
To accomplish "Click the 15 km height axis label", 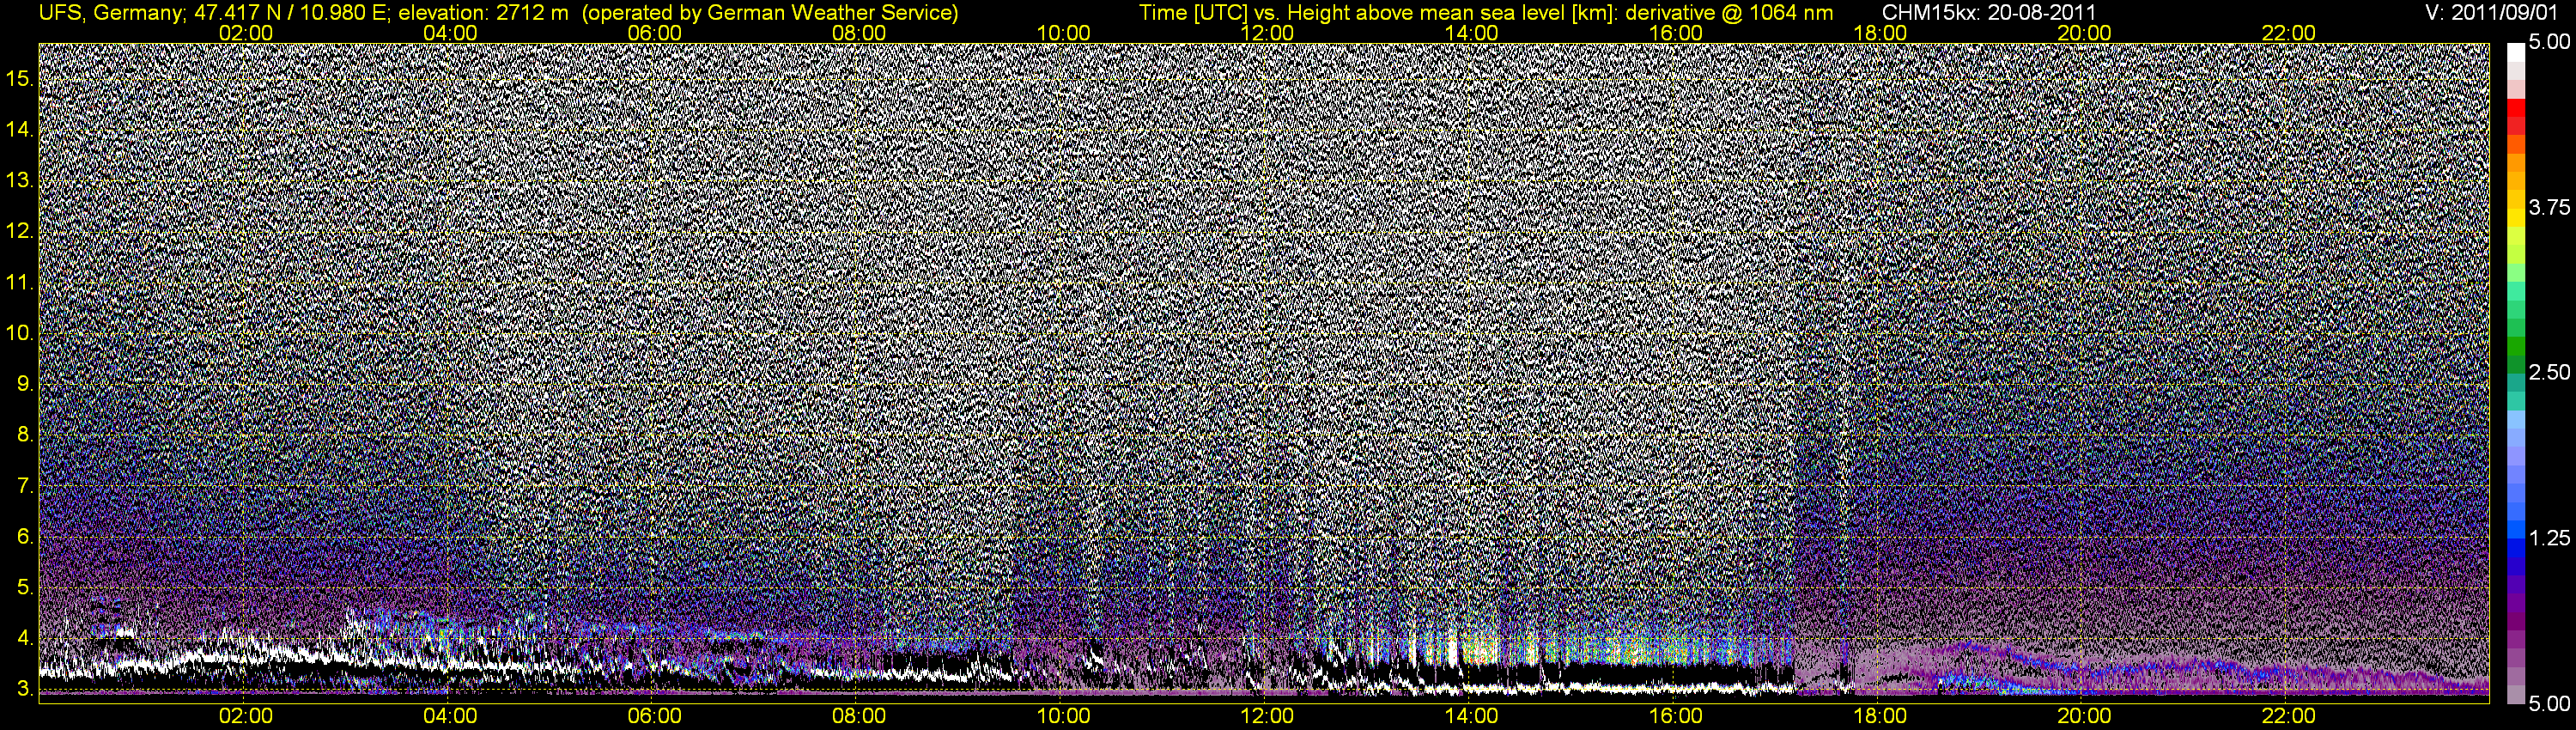I will (x=20, y=78).
